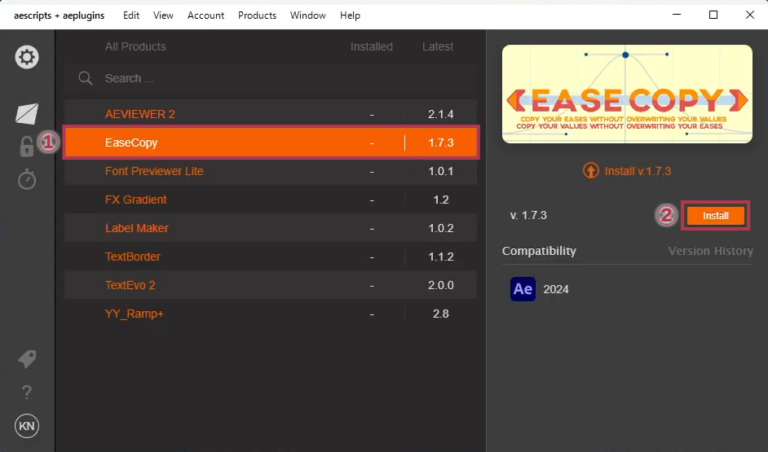Click the orange upload arrow install icon
Image resolution: width=768 pixels, height=452 pixels.
pyautogui.click(x=591, y=171)
